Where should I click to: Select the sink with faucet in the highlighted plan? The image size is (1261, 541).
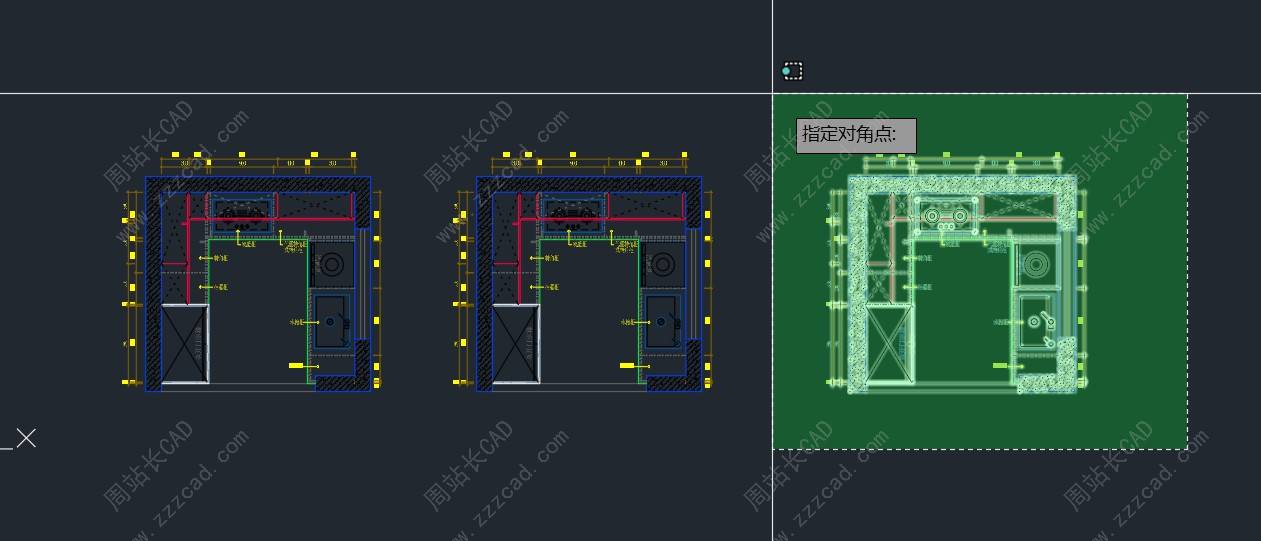[1039, 321]
